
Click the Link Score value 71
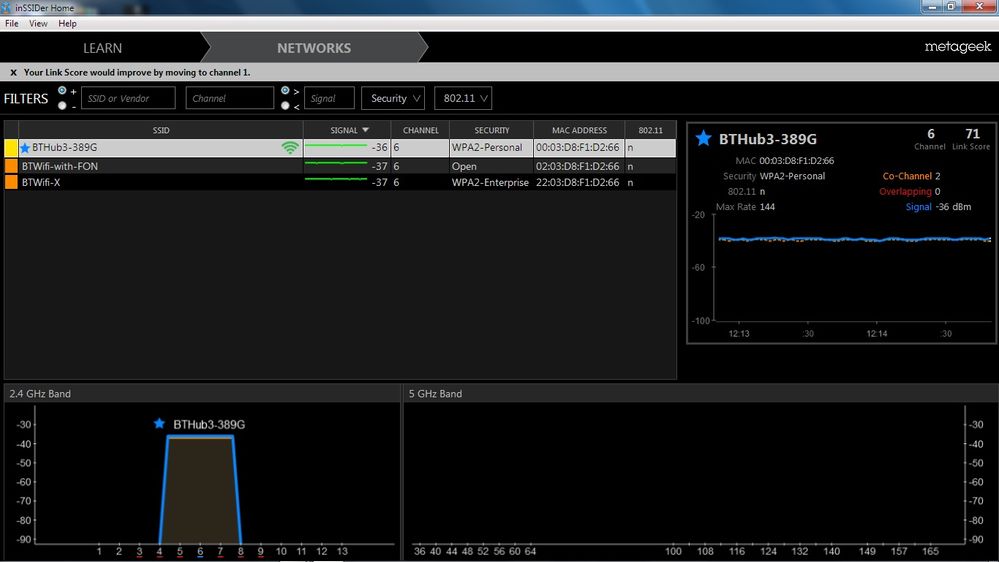[x=972, y=134]
